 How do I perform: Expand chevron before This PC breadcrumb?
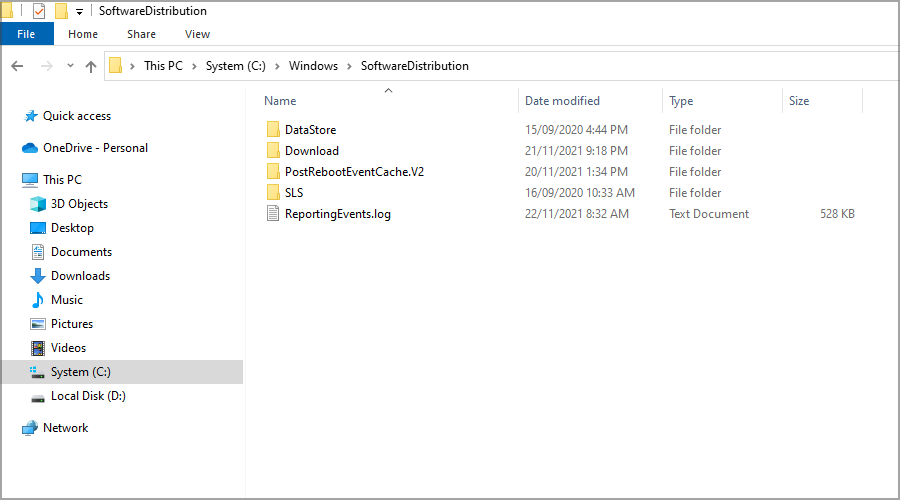pyautogui.click(x=132, y=67)
